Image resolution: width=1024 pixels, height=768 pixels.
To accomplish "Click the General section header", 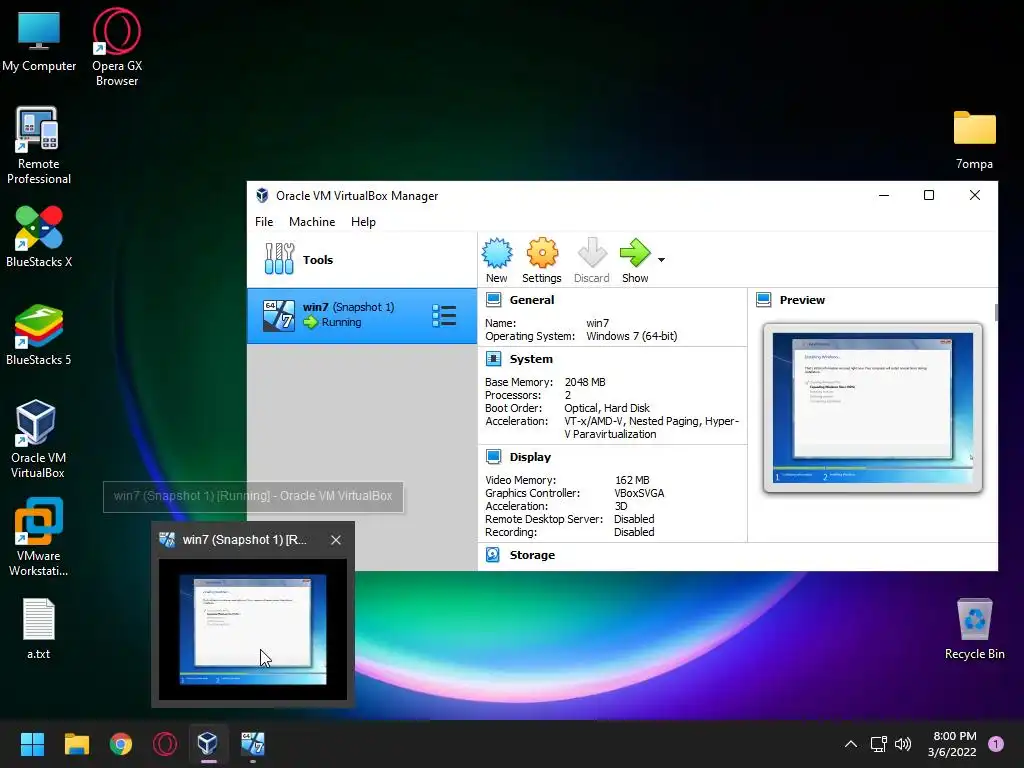I will click(x=532, y=300).
